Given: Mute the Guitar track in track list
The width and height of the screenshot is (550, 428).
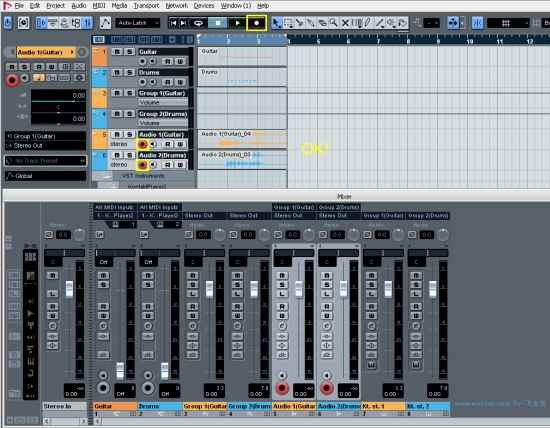Looking at the screenshot, I should point(117,52).
